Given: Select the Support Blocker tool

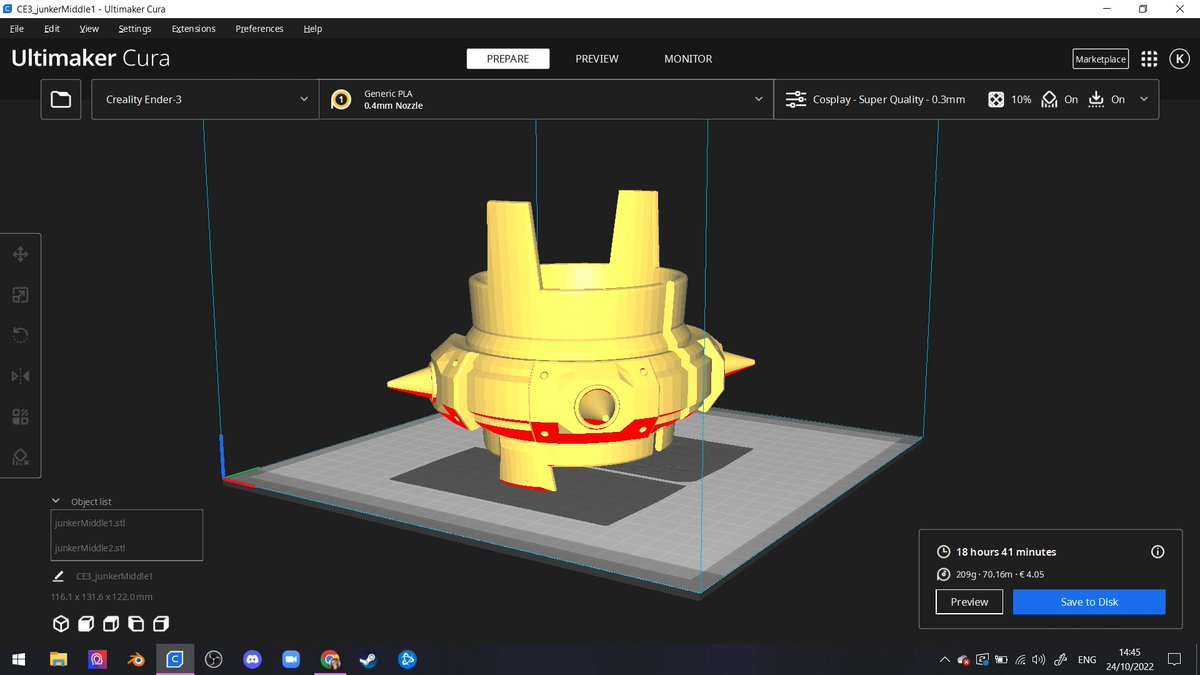Looking at the screenshot, I should (x=19, y=456).
